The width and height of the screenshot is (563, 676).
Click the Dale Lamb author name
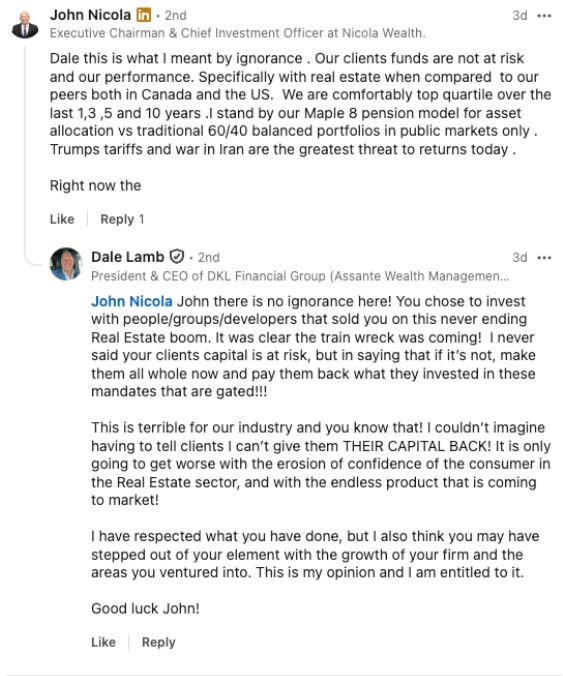point(128,257)
